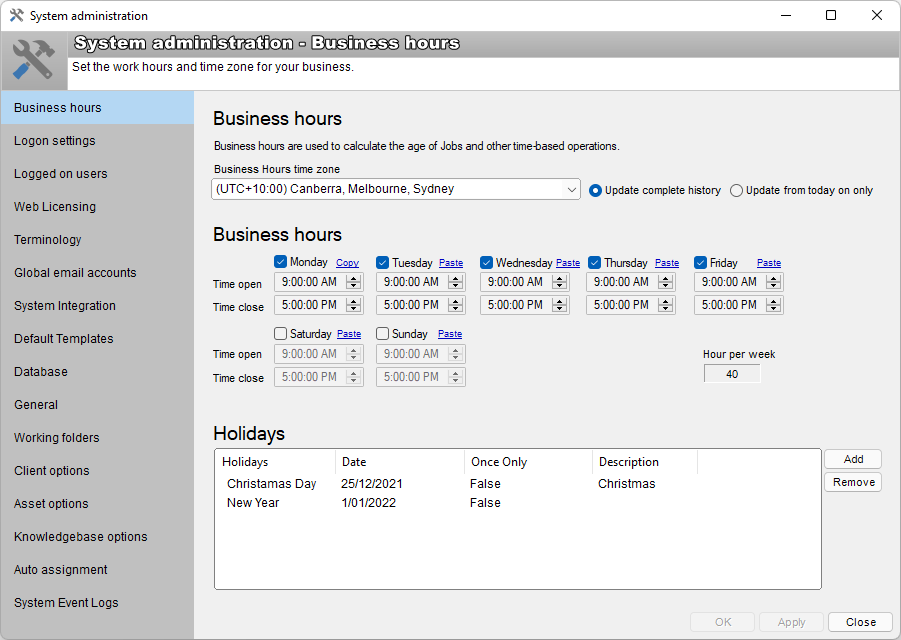Screen dimensions: 901x640
Task: Click Monday time open spinner arrows
Action: click(354, 282)
